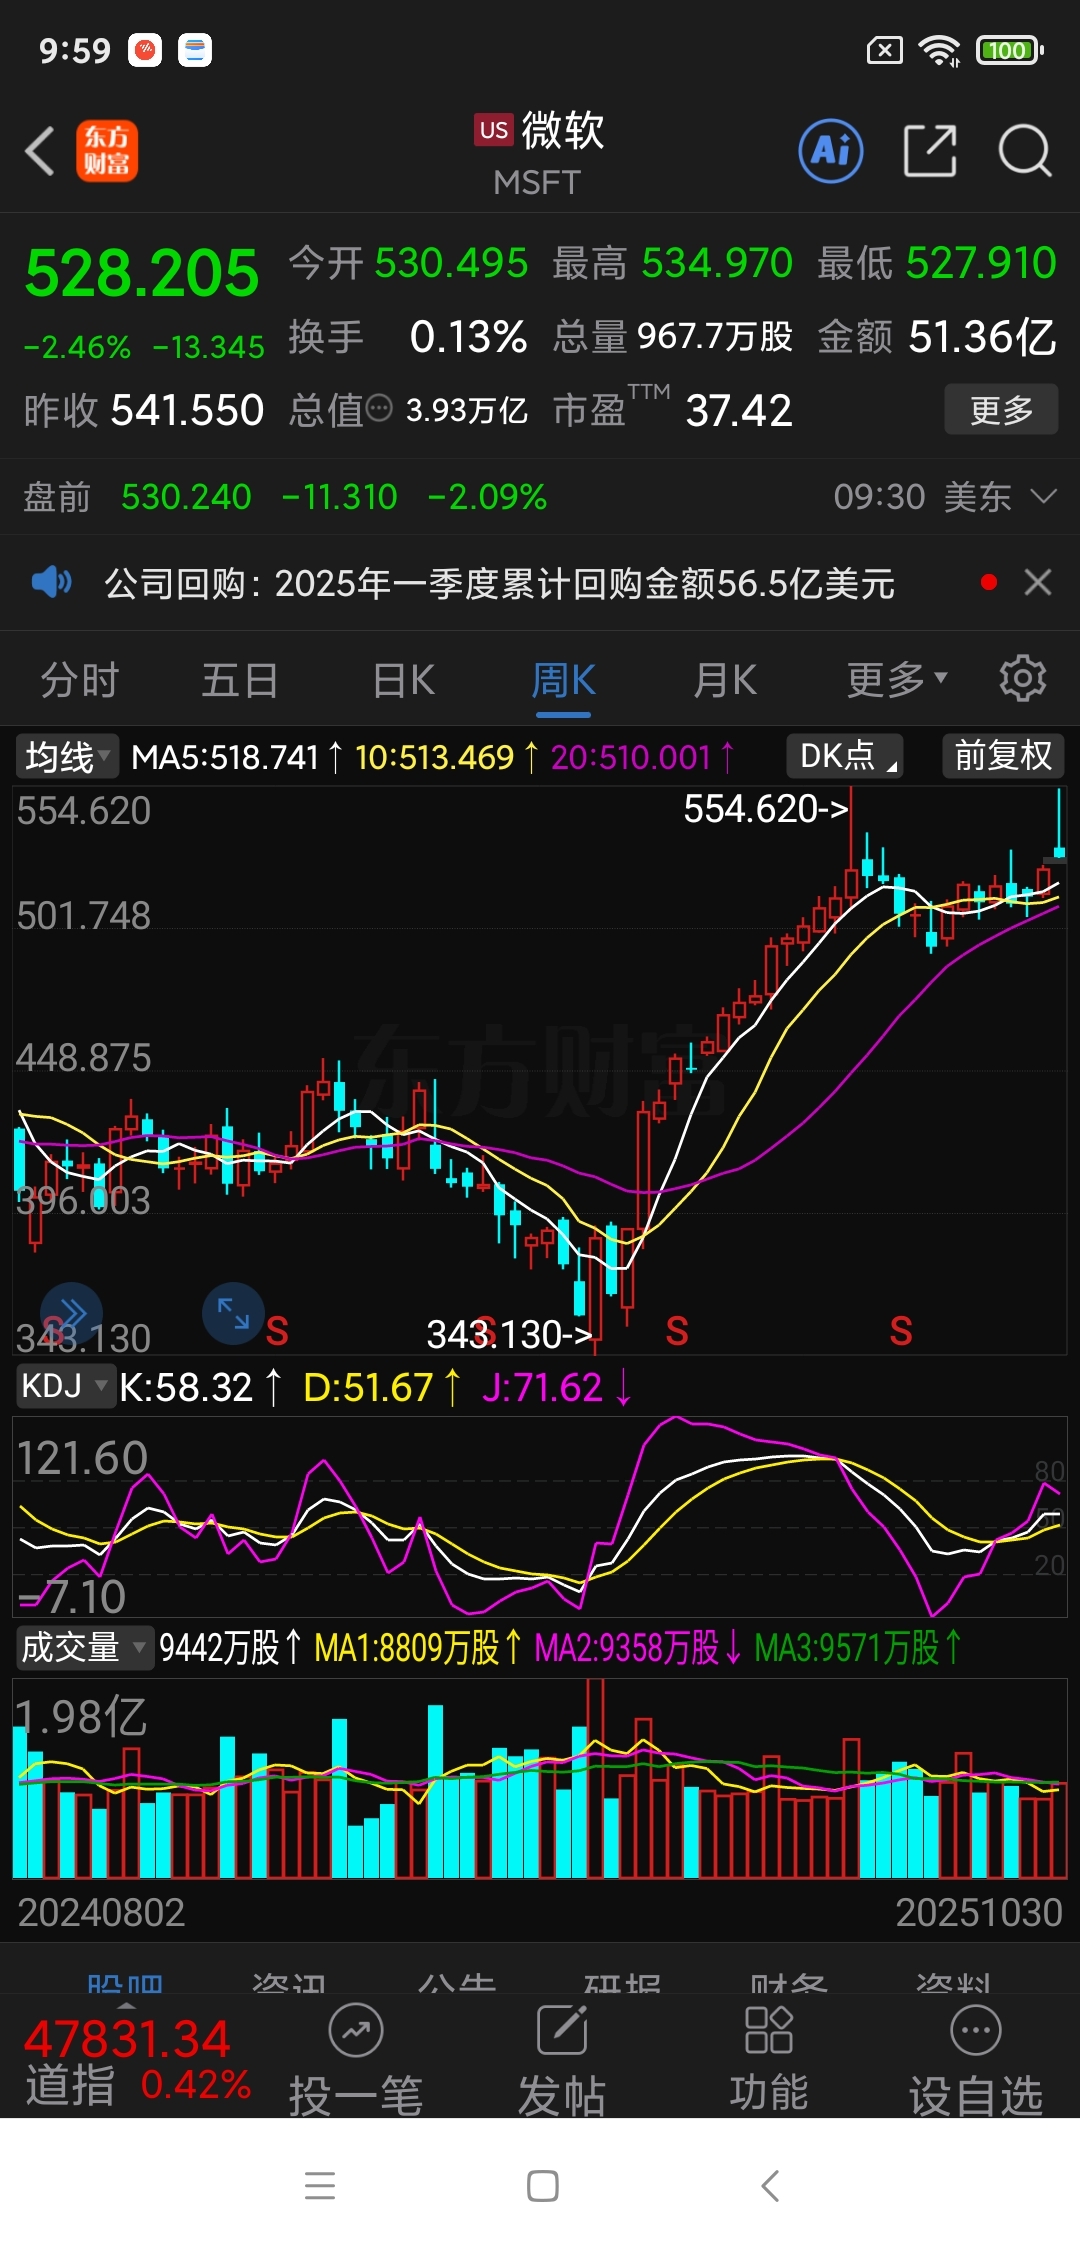
Task: Tap the double-arrow scroll chart icon
Action: pos(71,1313)
